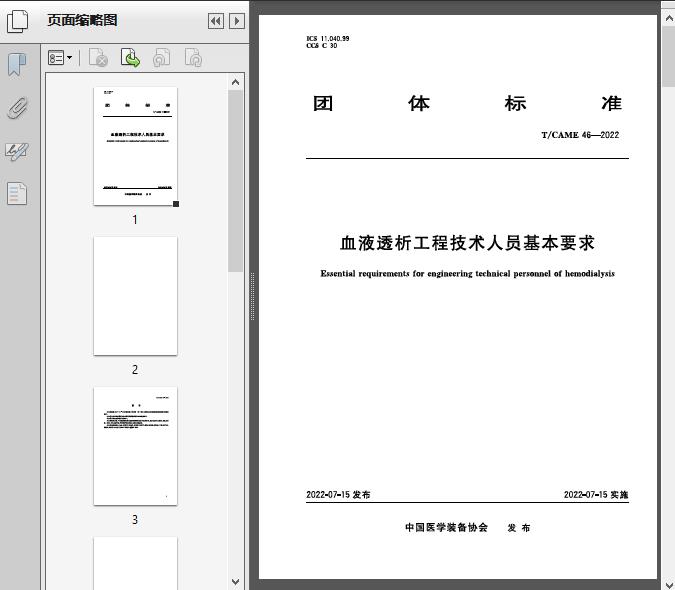
Task: Click the standard number 'T/CAME 46—2022'
Action: tap(580, 135)
